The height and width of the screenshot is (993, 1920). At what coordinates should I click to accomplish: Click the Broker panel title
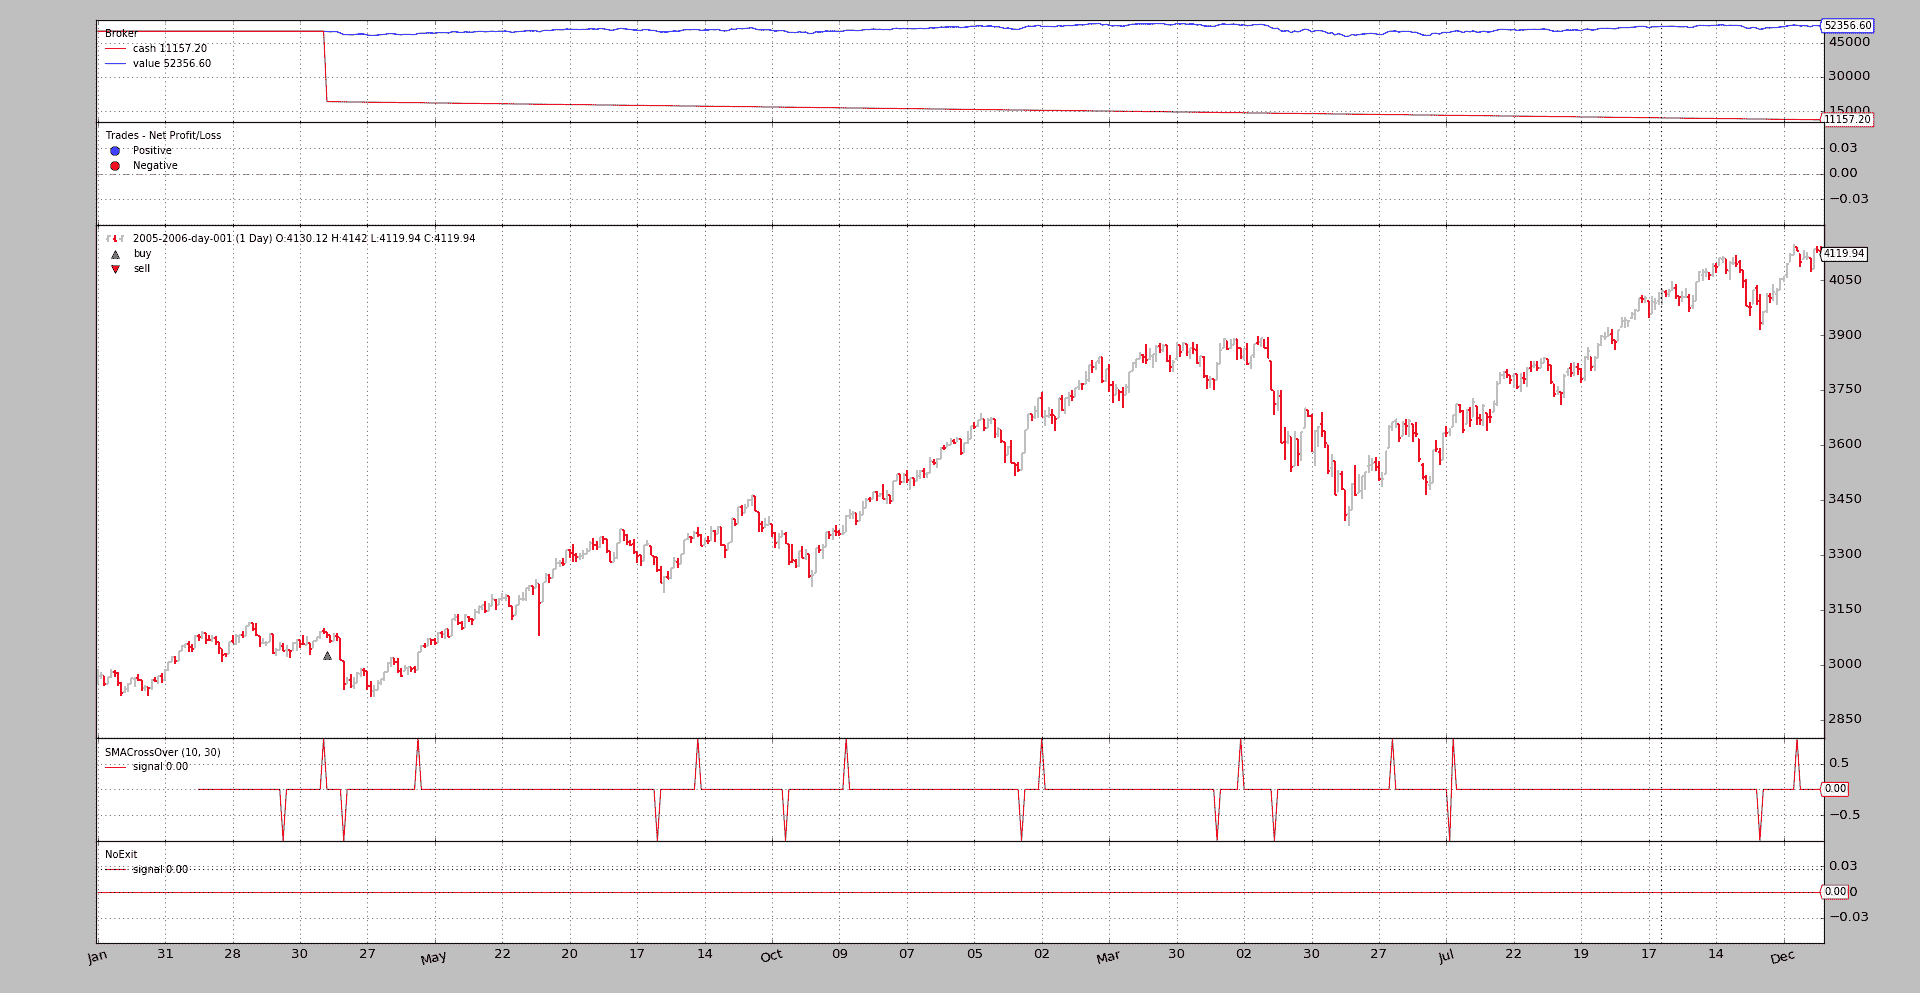click(x=121, y=34)
